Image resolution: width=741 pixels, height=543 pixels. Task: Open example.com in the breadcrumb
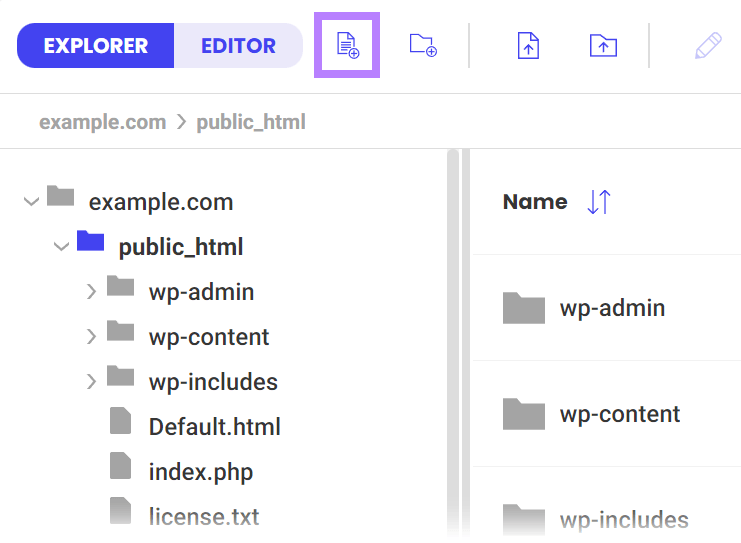(x=102, y=122)
